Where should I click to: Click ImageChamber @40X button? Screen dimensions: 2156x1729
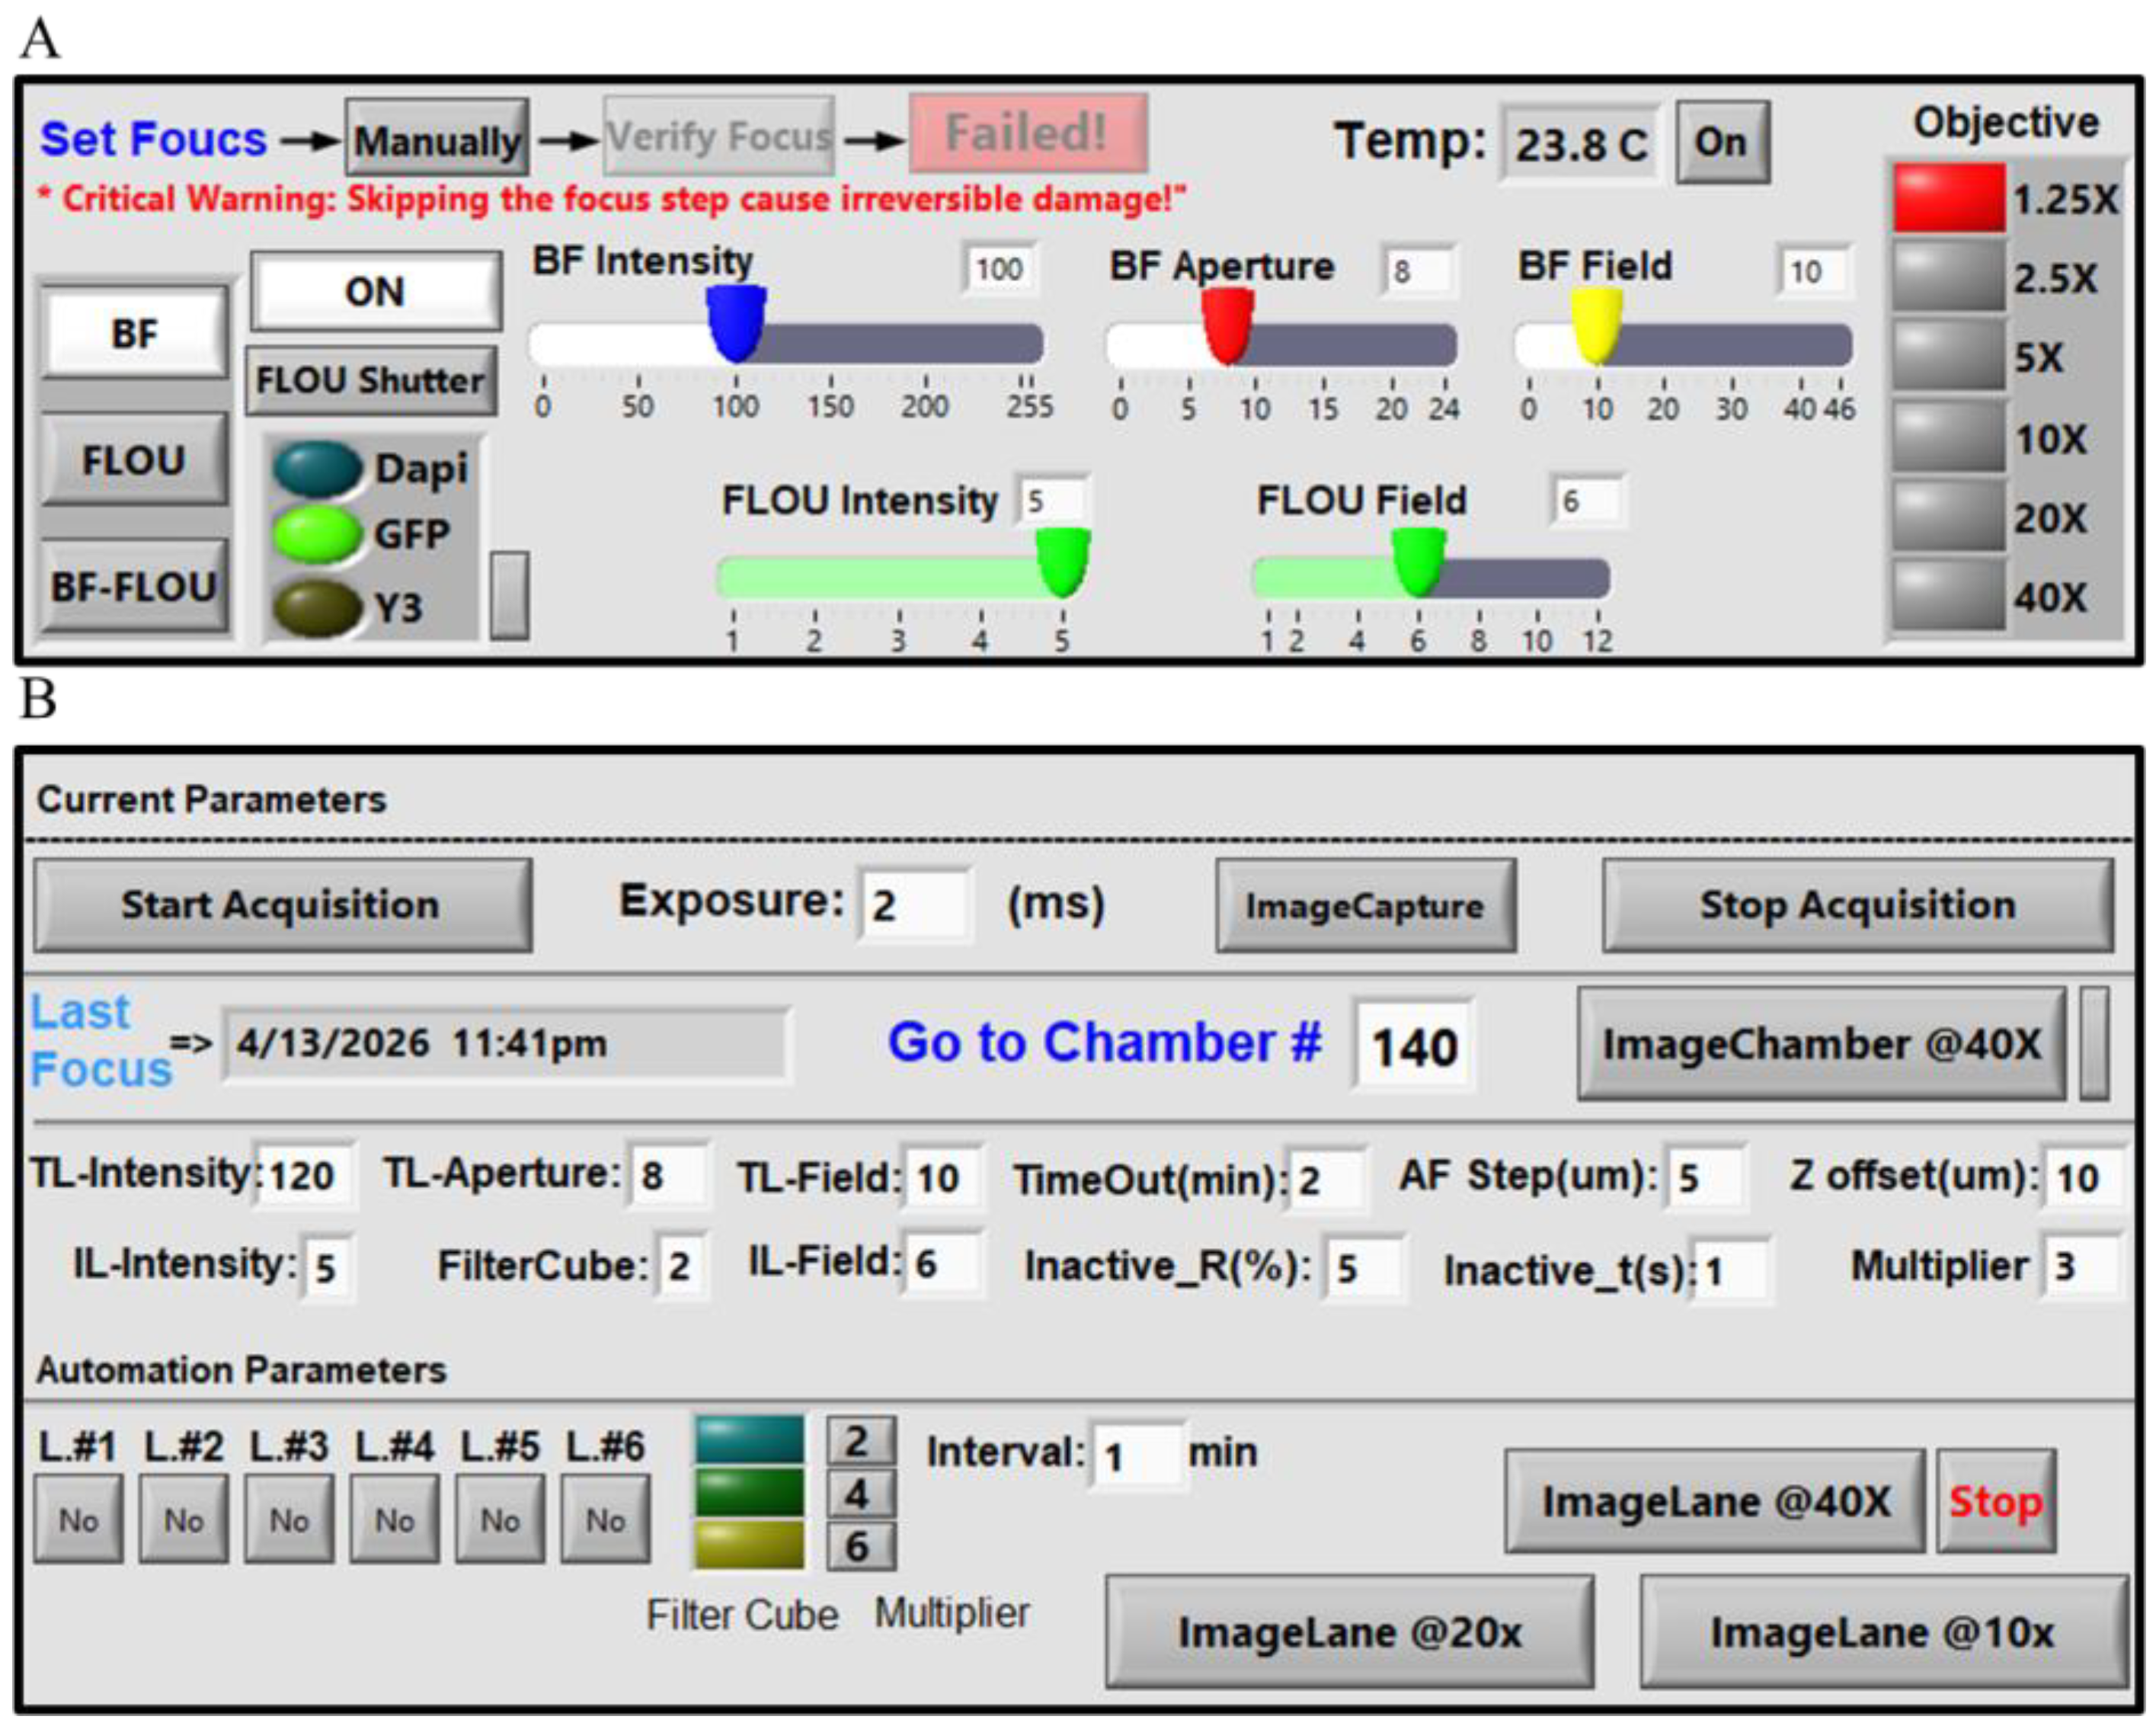tap(1821, 1044)
